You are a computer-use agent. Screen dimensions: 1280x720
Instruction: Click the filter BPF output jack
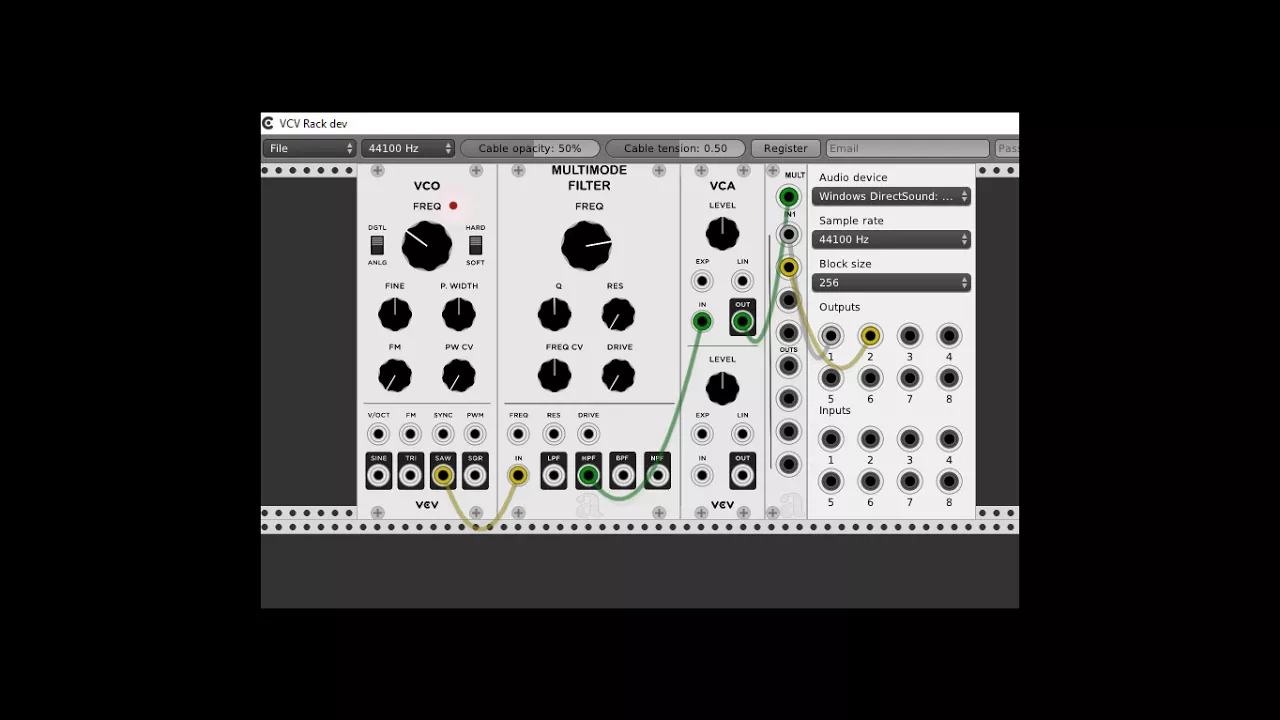click(622, 476)
